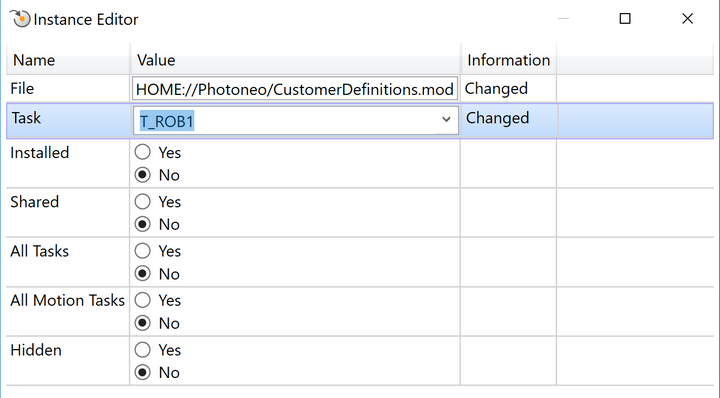Viewport: 720px width, 398px height.
Task: Click the Information column header
Action: pos(508,60)
